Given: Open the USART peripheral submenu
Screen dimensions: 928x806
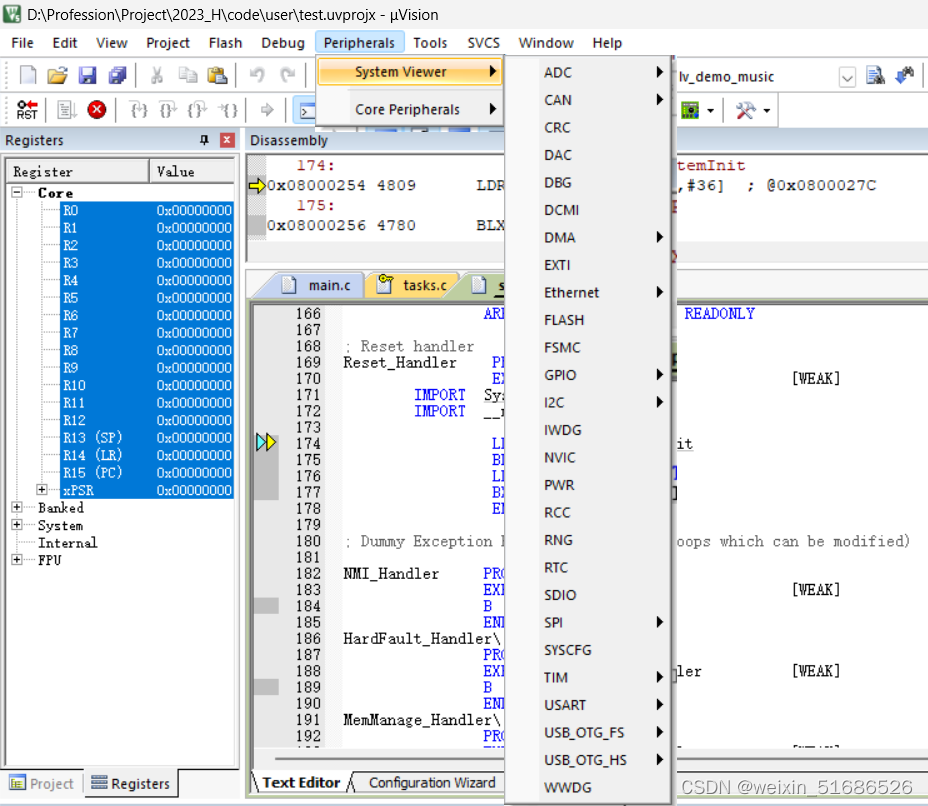Looking at the screenshot, I should tap(588, 705).
